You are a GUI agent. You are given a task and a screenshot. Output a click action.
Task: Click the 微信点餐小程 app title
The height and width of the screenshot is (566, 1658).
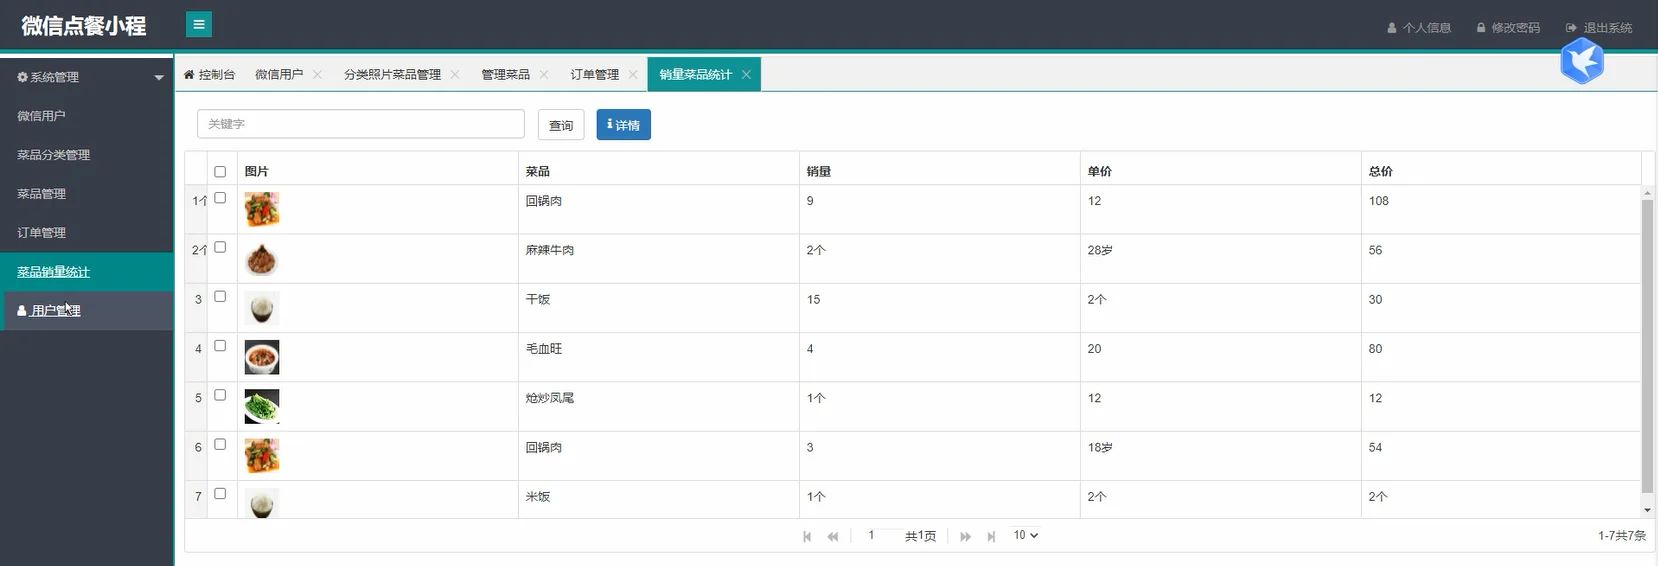pos(84,26)
